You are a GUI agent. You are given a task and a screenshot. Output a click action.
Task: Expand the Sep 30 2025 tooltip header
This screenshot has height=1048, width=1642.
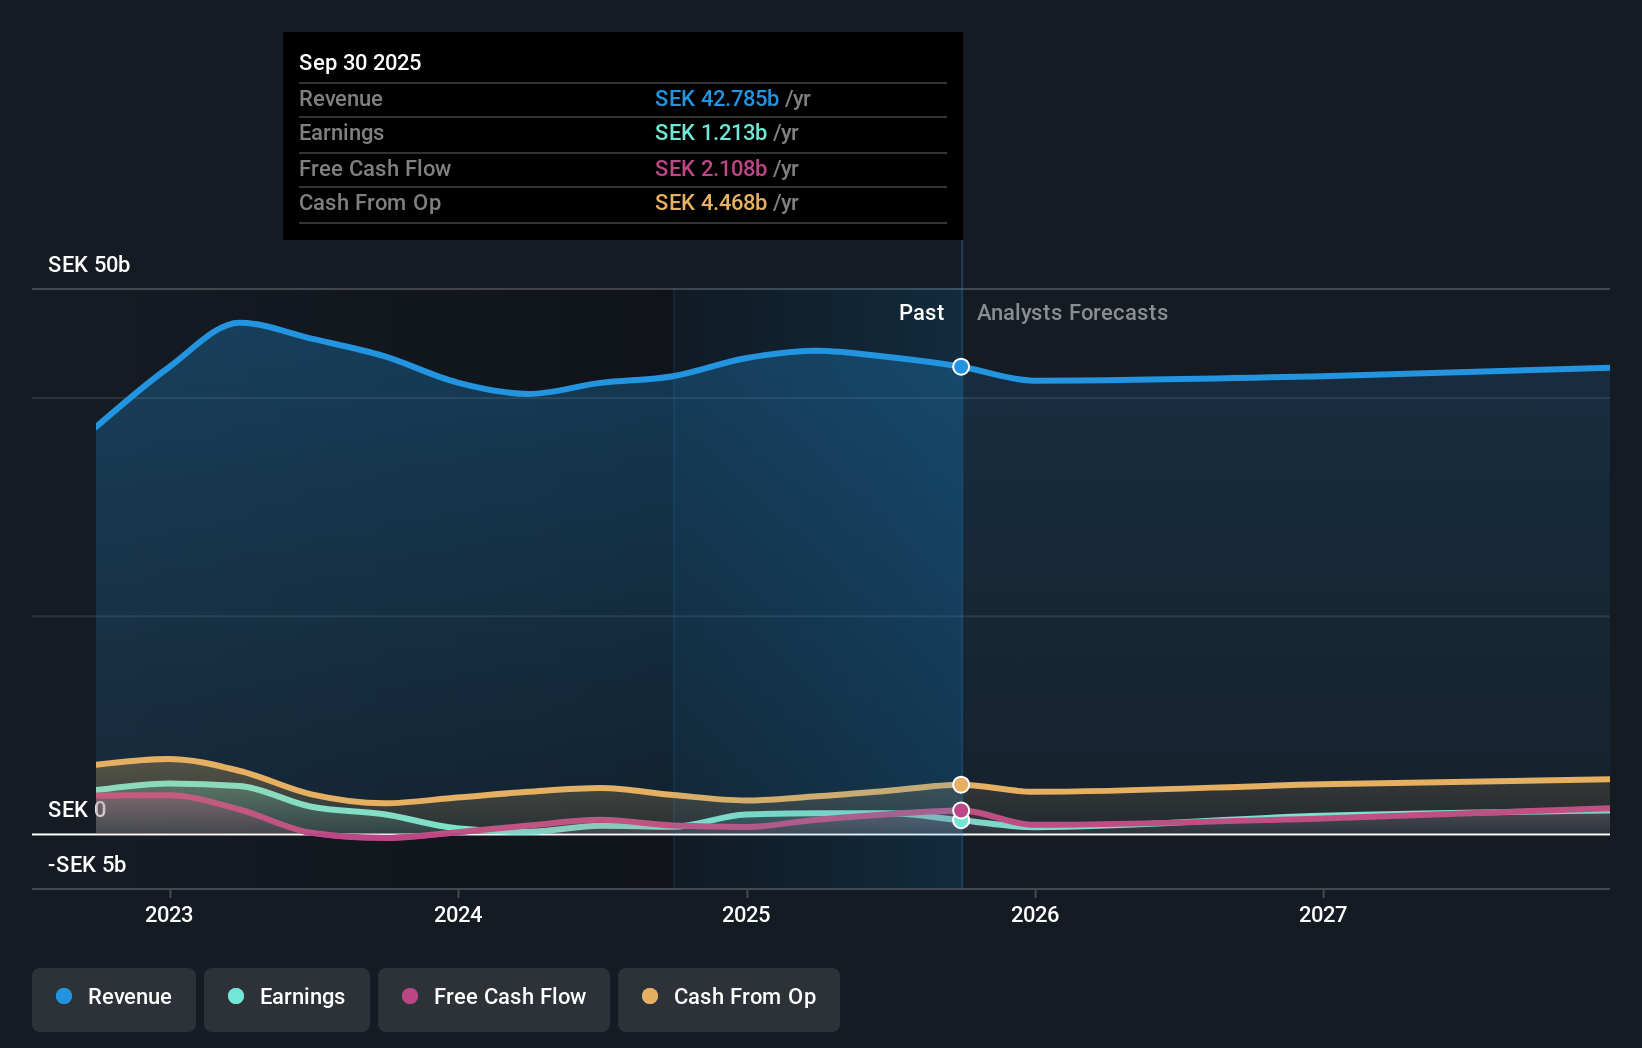click(360, 62)
